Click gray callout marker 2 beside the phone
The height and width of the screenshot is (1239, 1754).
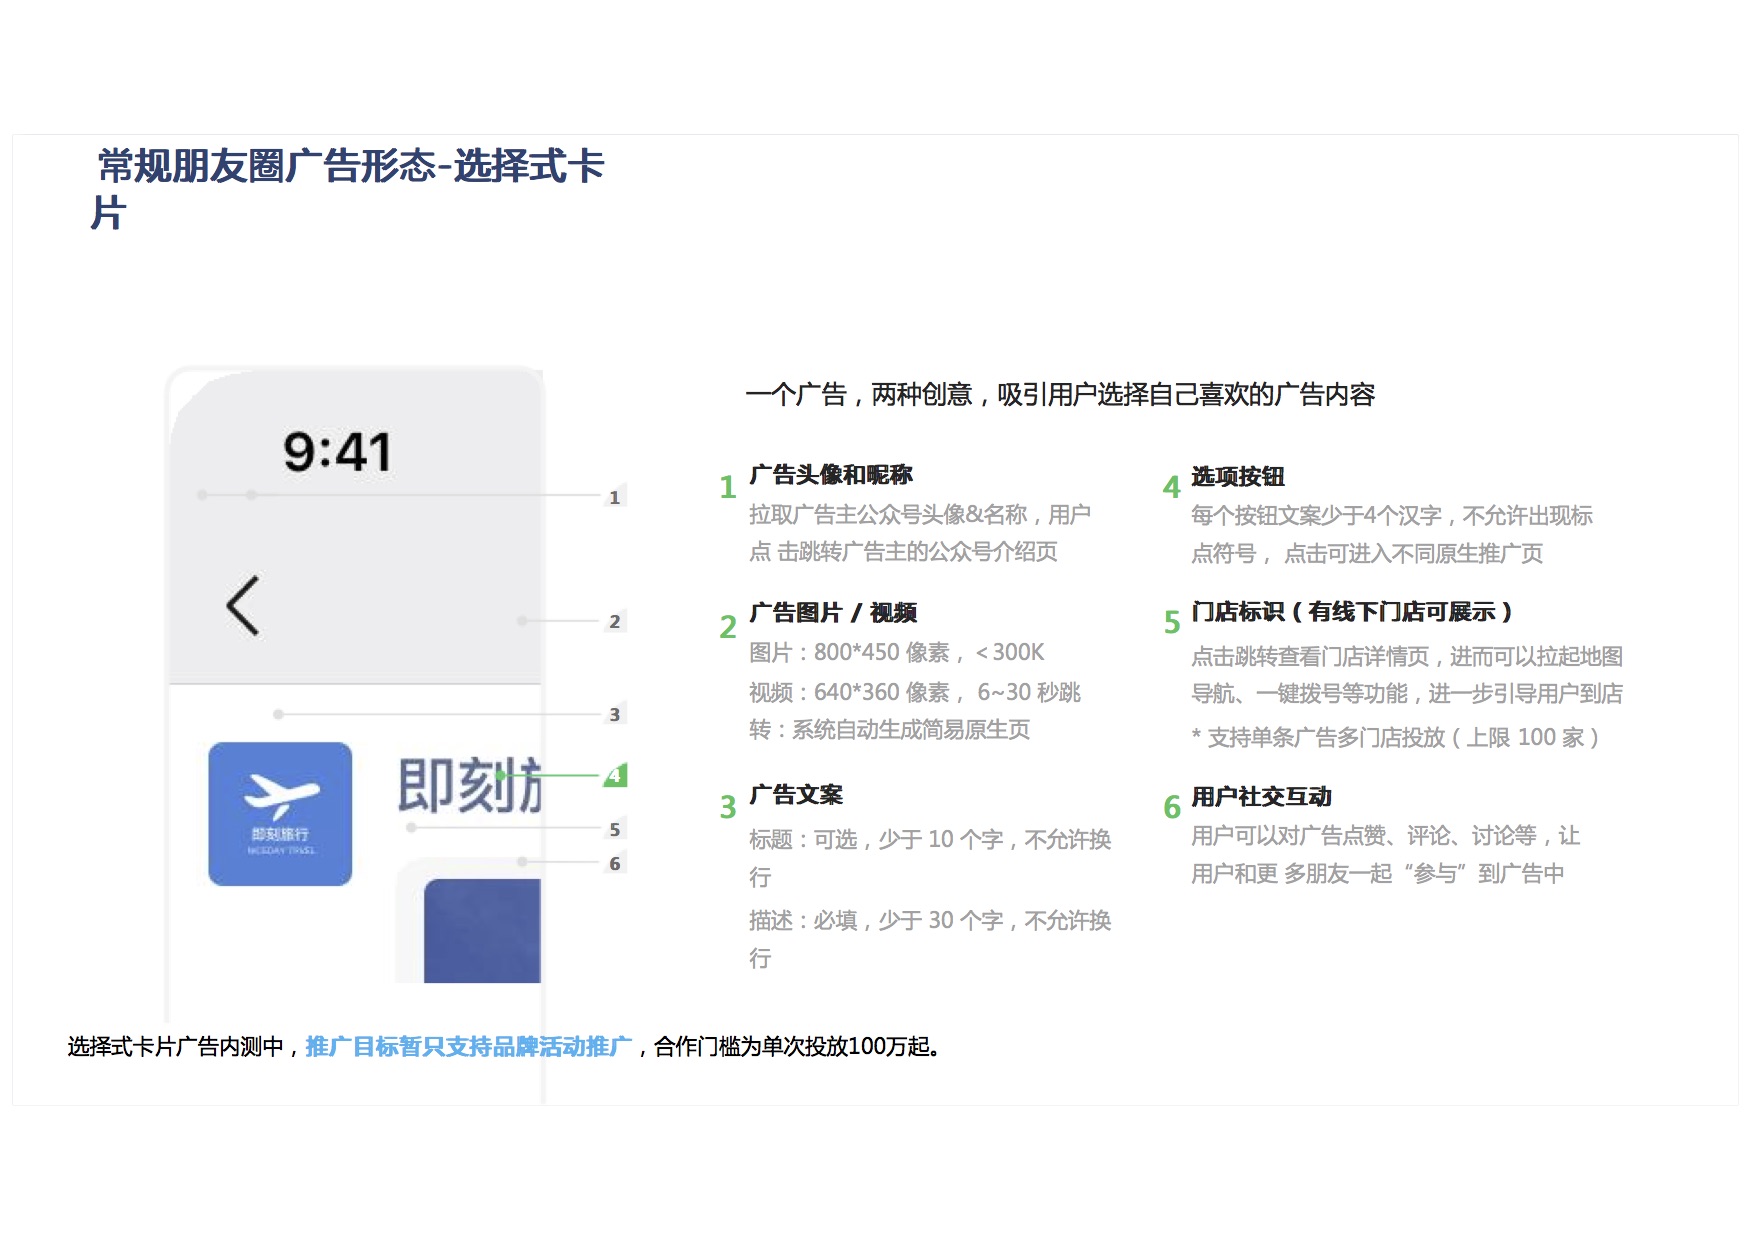click(614, 621)
